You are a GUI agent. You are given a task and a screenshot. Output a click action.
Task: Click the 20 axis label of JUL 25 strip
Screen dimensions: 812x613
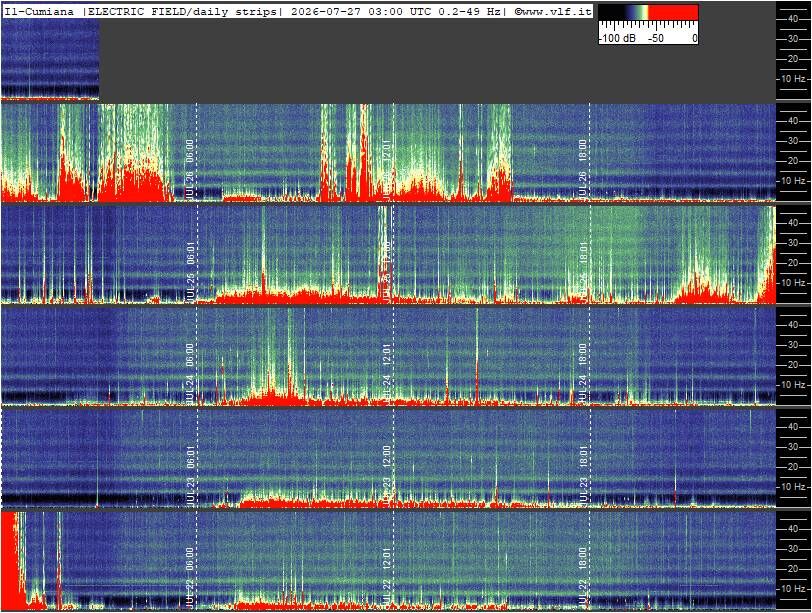click(792, 263)
